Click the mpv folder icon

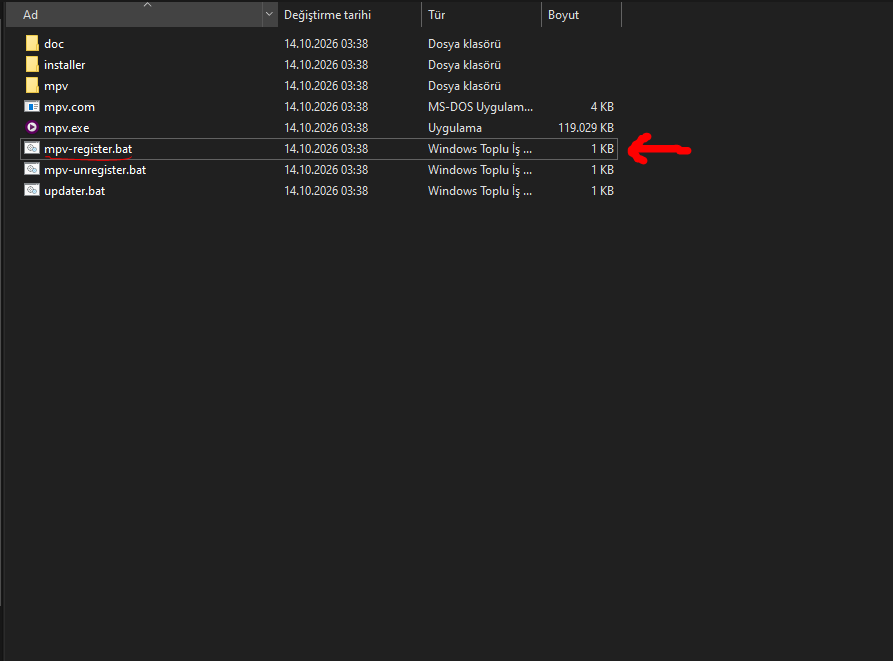(32, 85)
